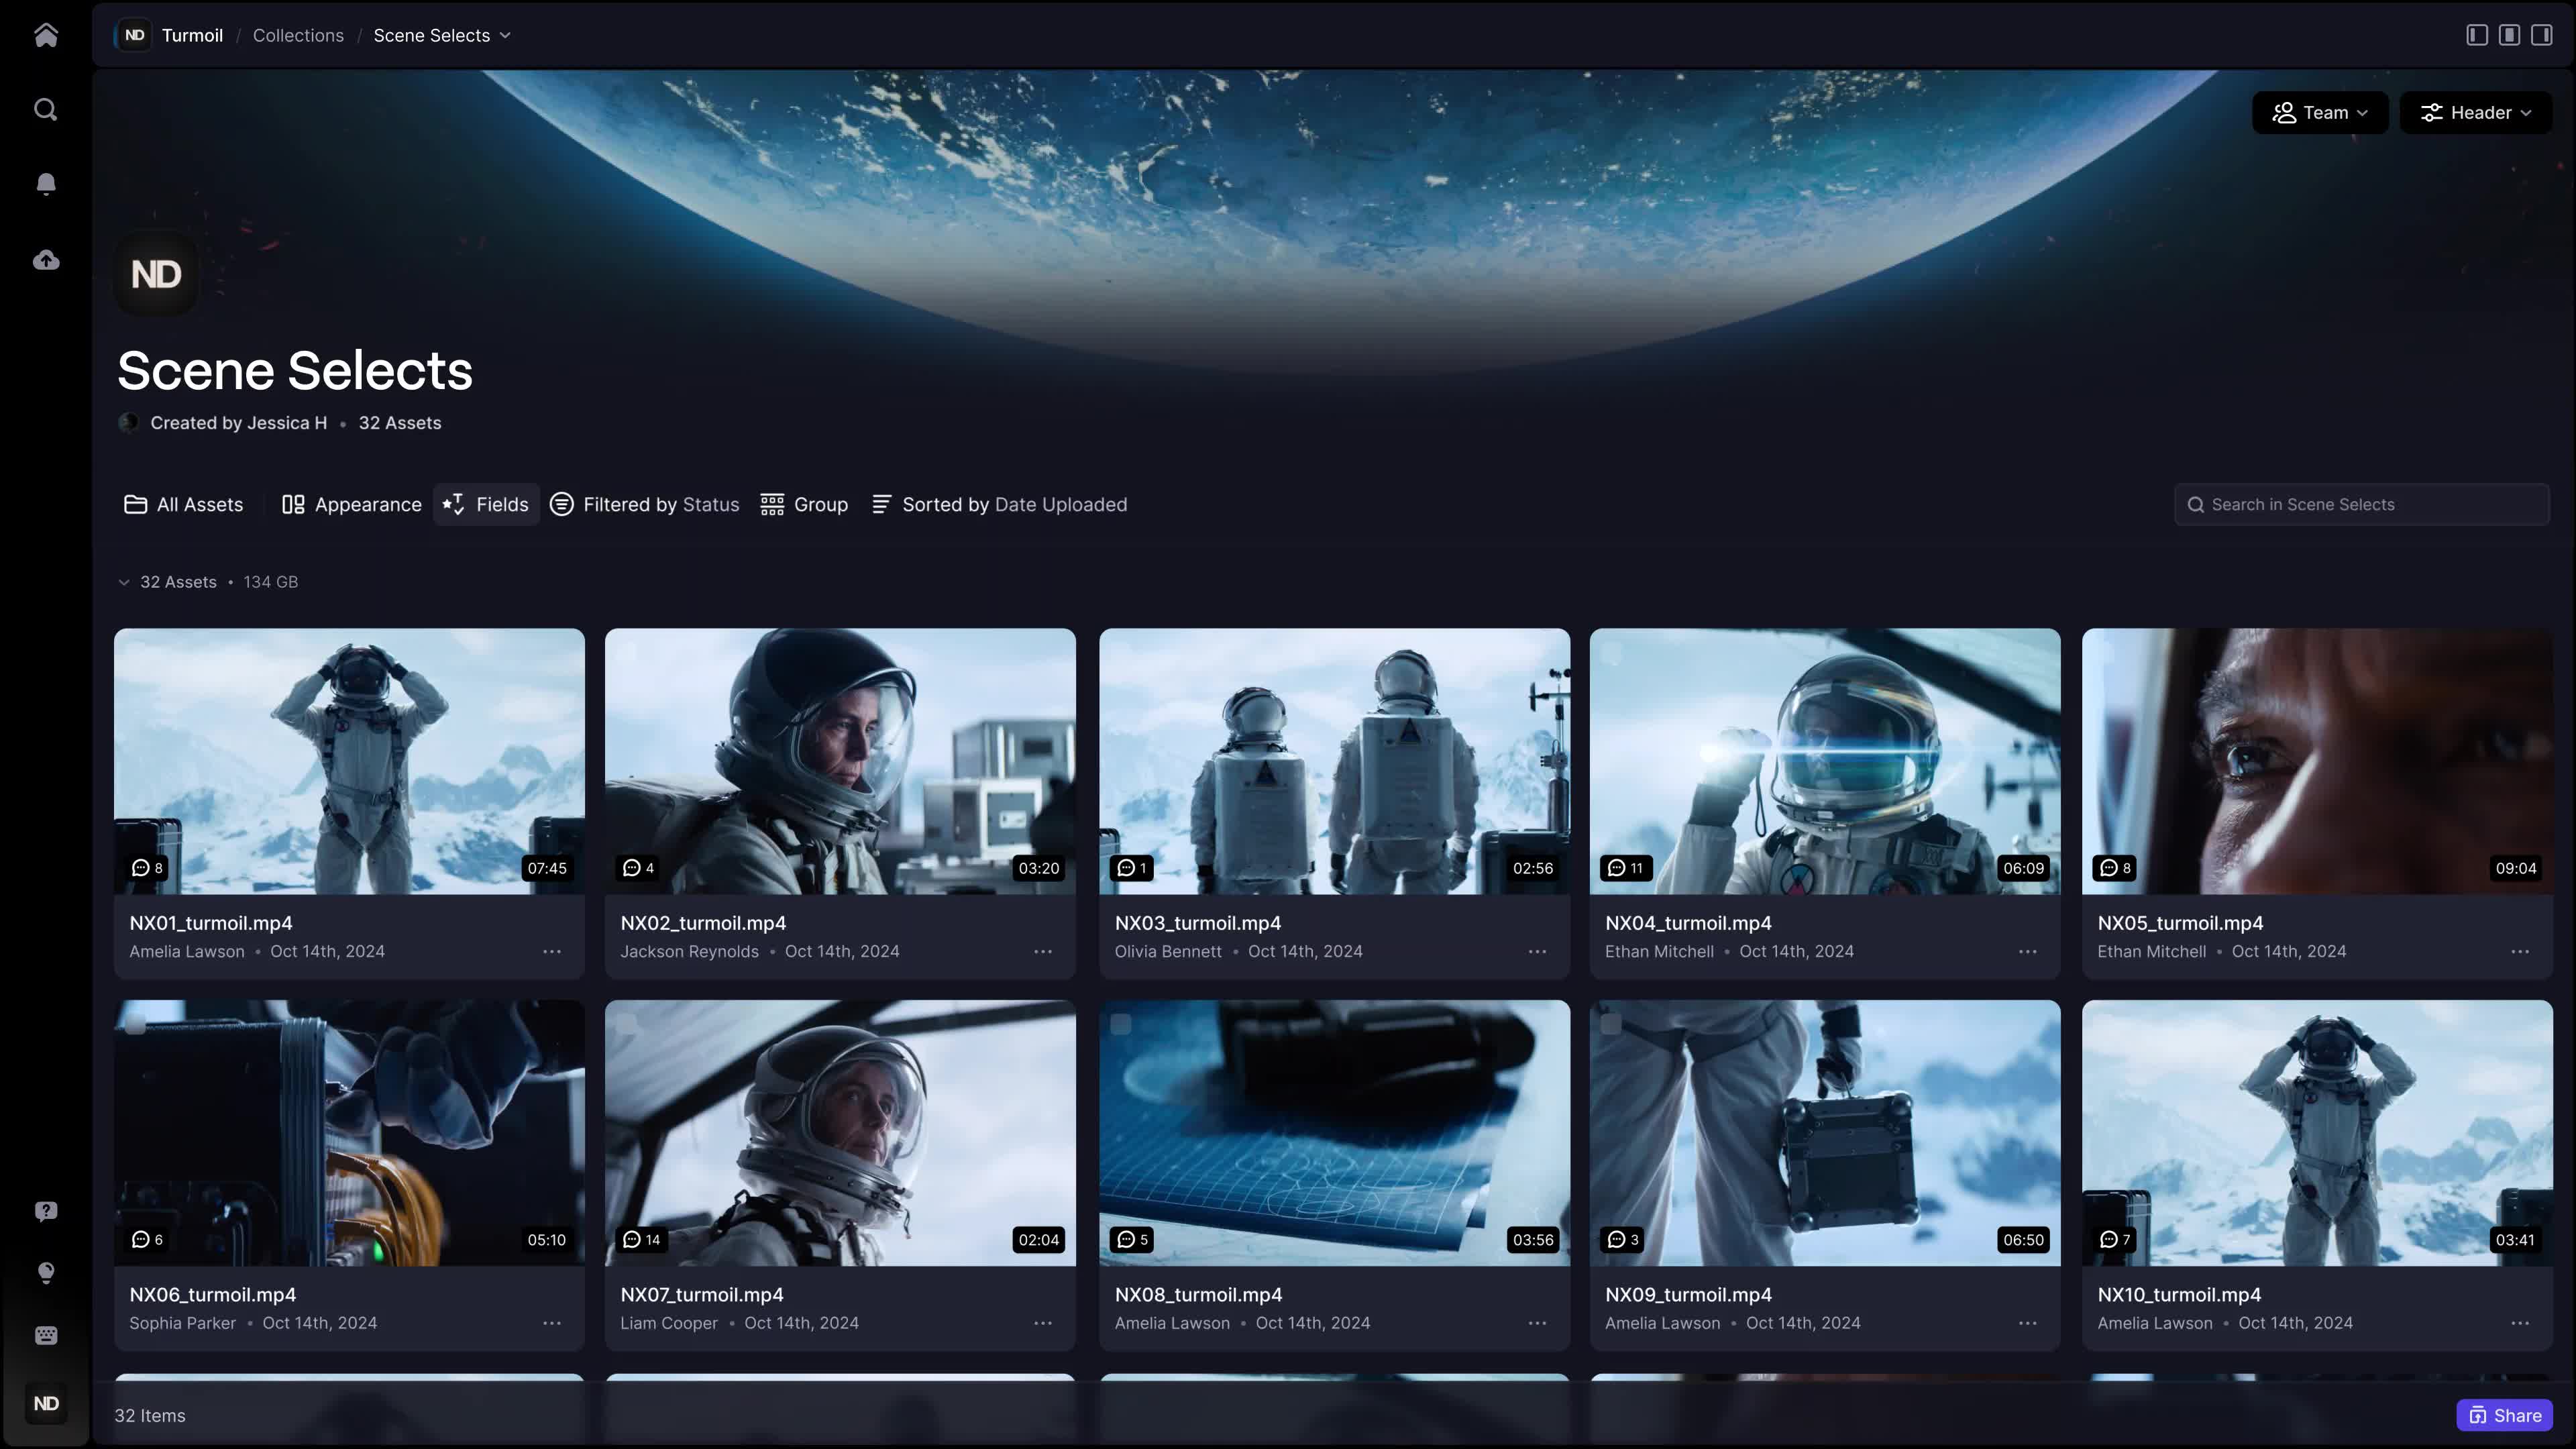Open the Home icon in sidebar
The image size is (2576, 1449).
tap(46, 35)
